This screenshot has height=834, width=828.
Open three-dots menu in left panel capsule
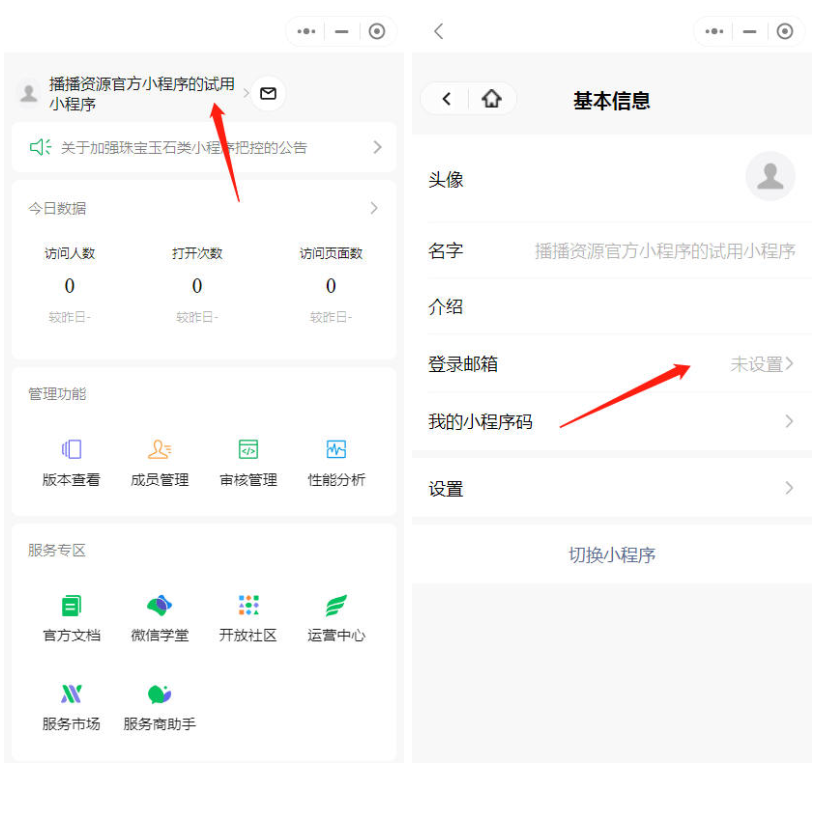[x=306, y=31]
